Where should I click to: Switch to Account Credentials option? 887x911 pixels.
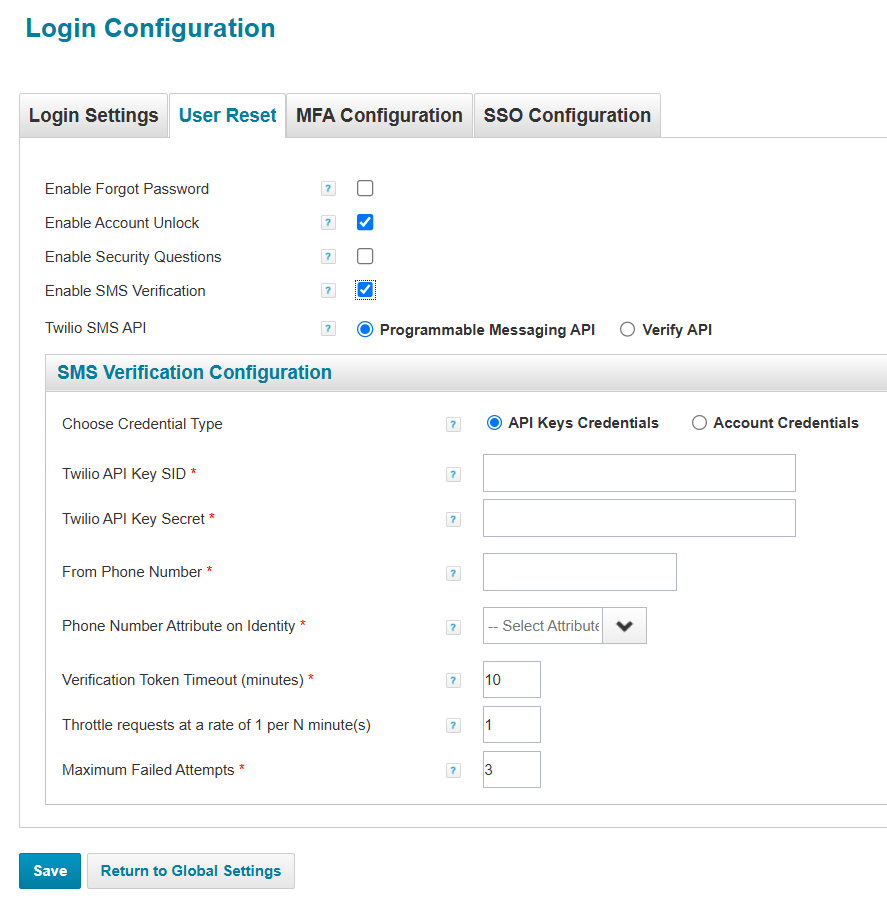(x=699, y=422)
